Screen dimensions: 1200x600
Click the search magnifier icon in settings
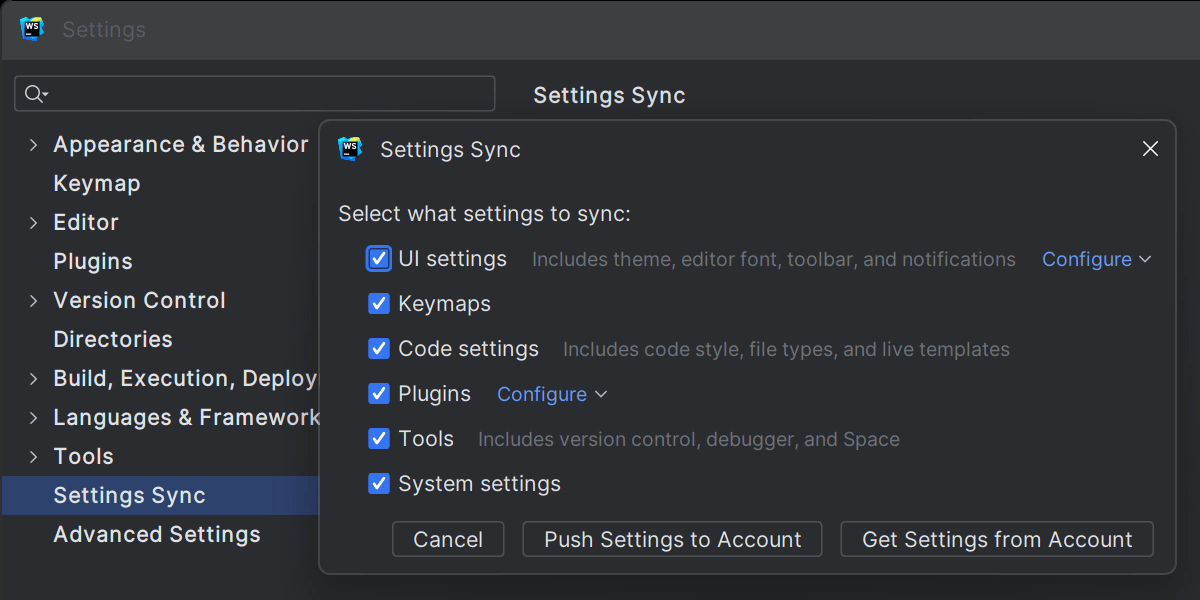[35, 94]
